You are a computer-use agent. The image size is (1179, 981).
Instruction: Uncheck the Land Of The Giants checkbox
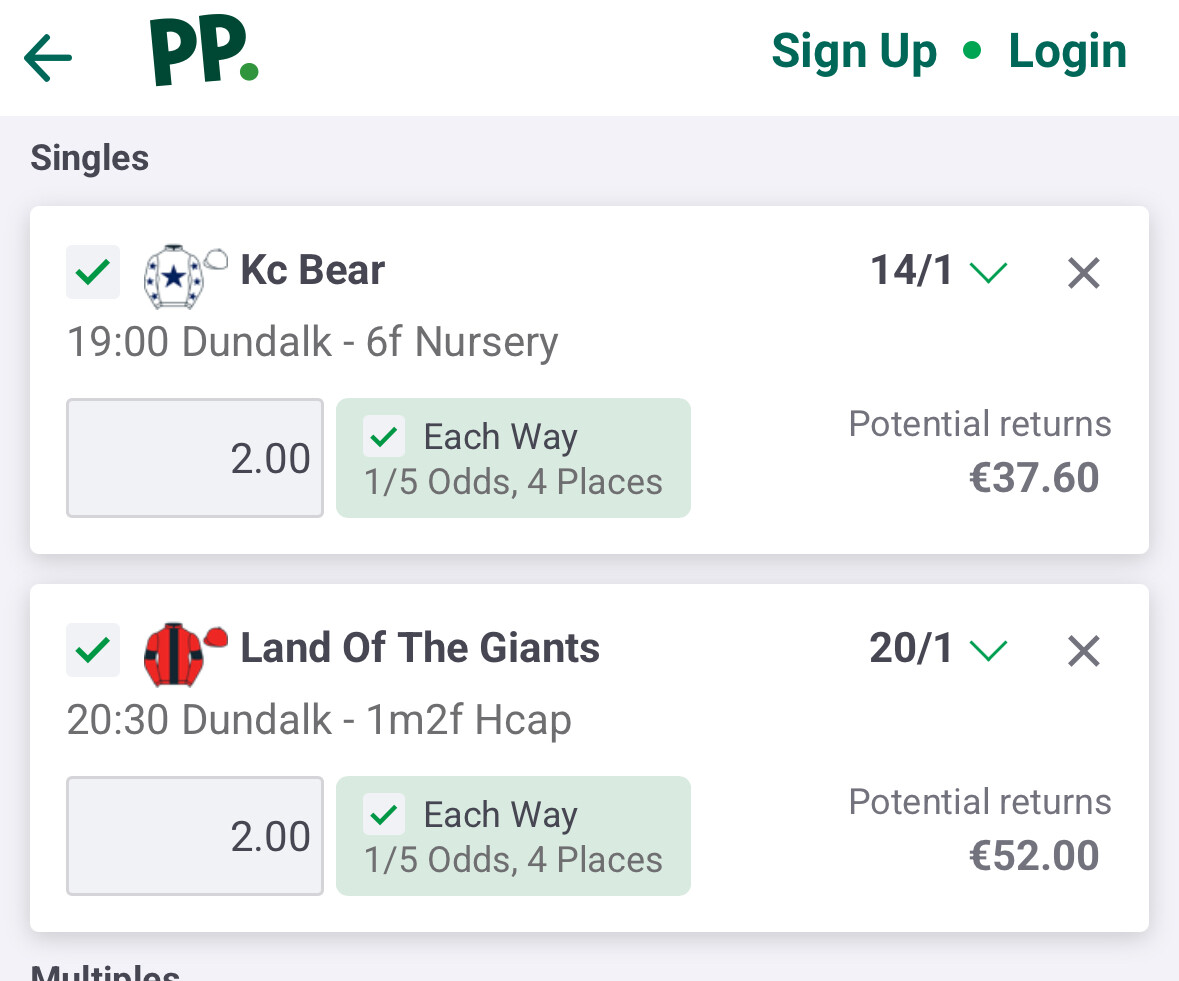93,650
